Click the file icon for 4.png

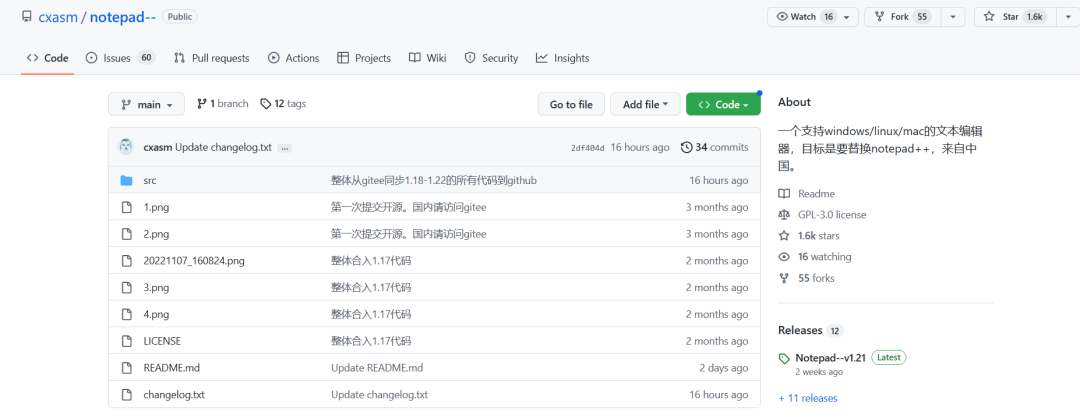(x=126, y=315)
